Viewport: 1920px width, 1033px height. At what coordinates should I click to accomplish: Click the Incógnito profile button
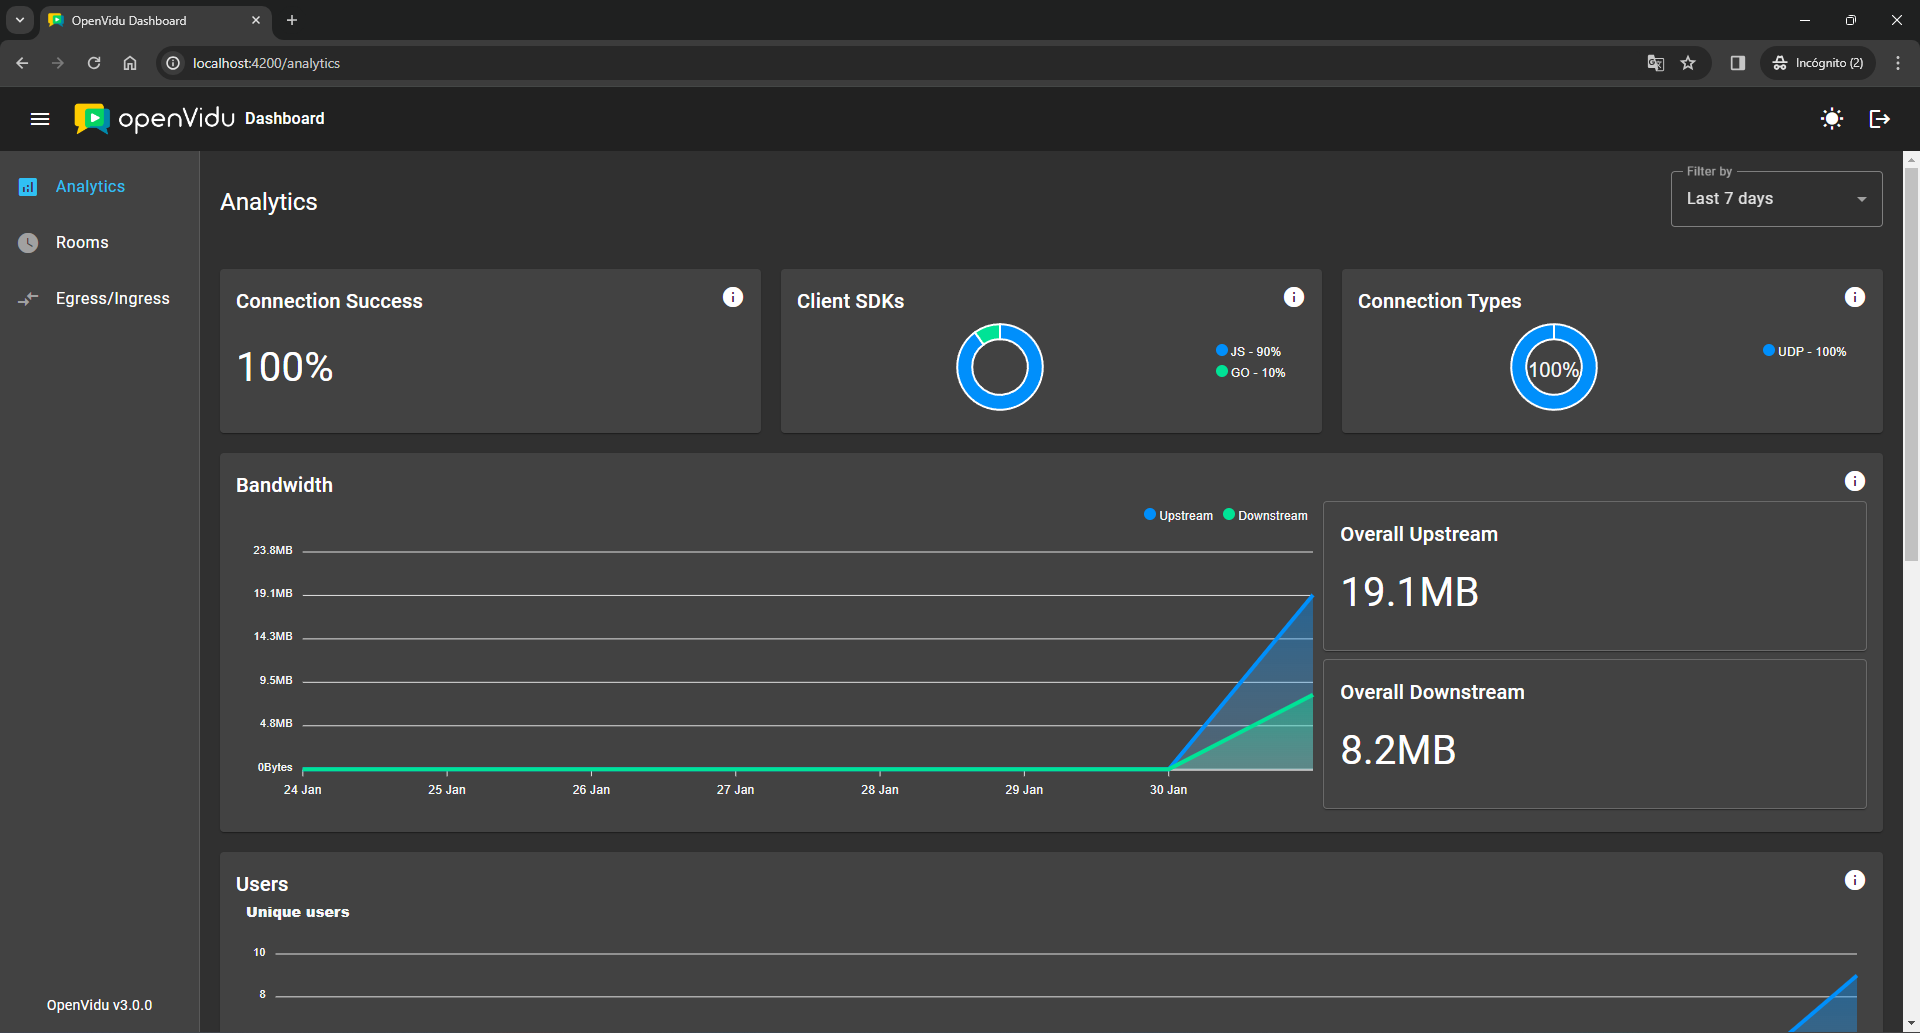tap(1818, 63)
